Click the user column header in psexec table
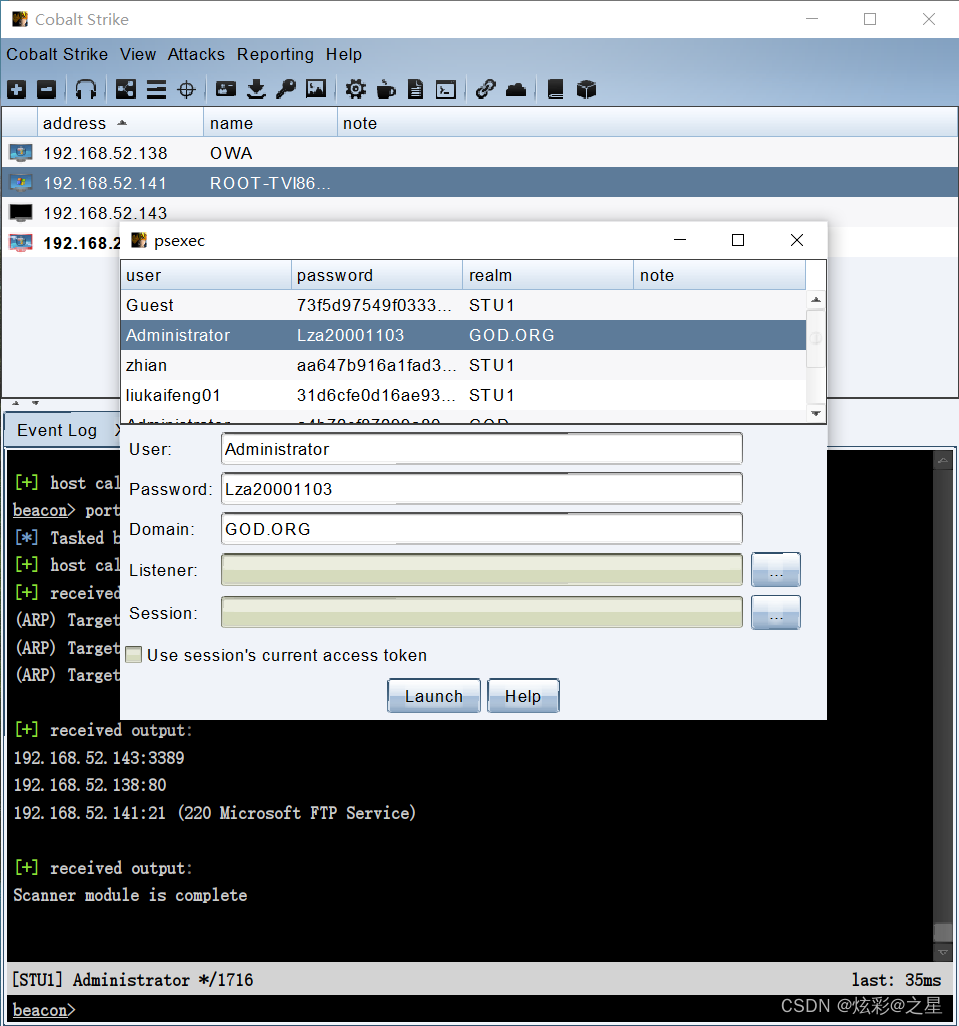The width and height of the screenshot is (959, 1026). [206, 275]
